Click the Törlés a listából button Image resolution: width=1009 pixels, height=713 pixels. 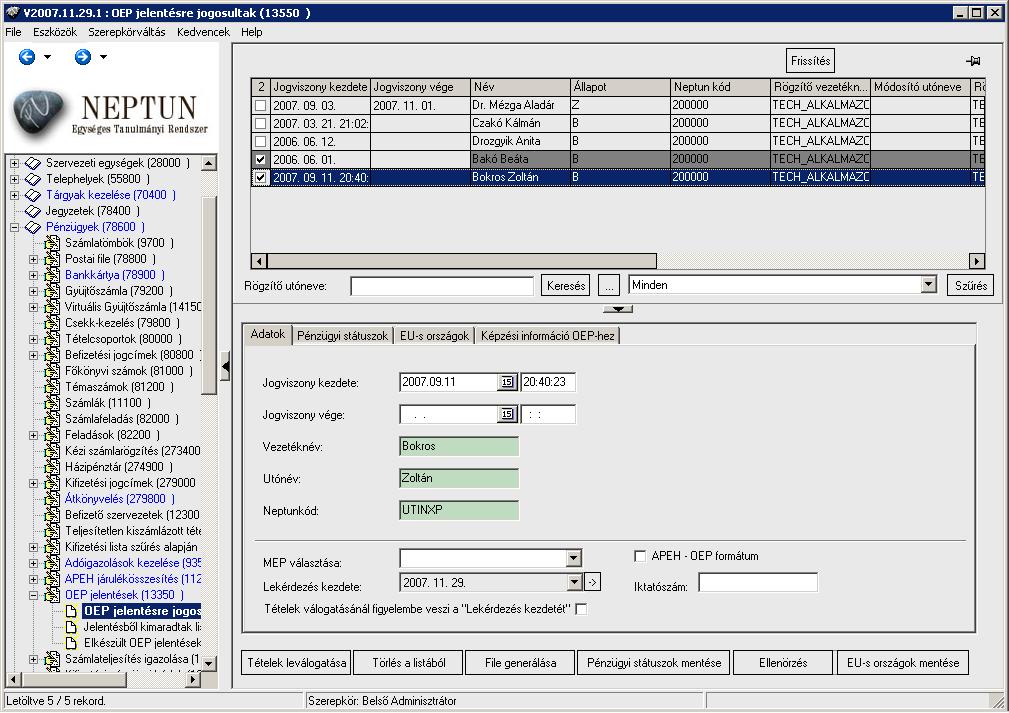(409, 663)
